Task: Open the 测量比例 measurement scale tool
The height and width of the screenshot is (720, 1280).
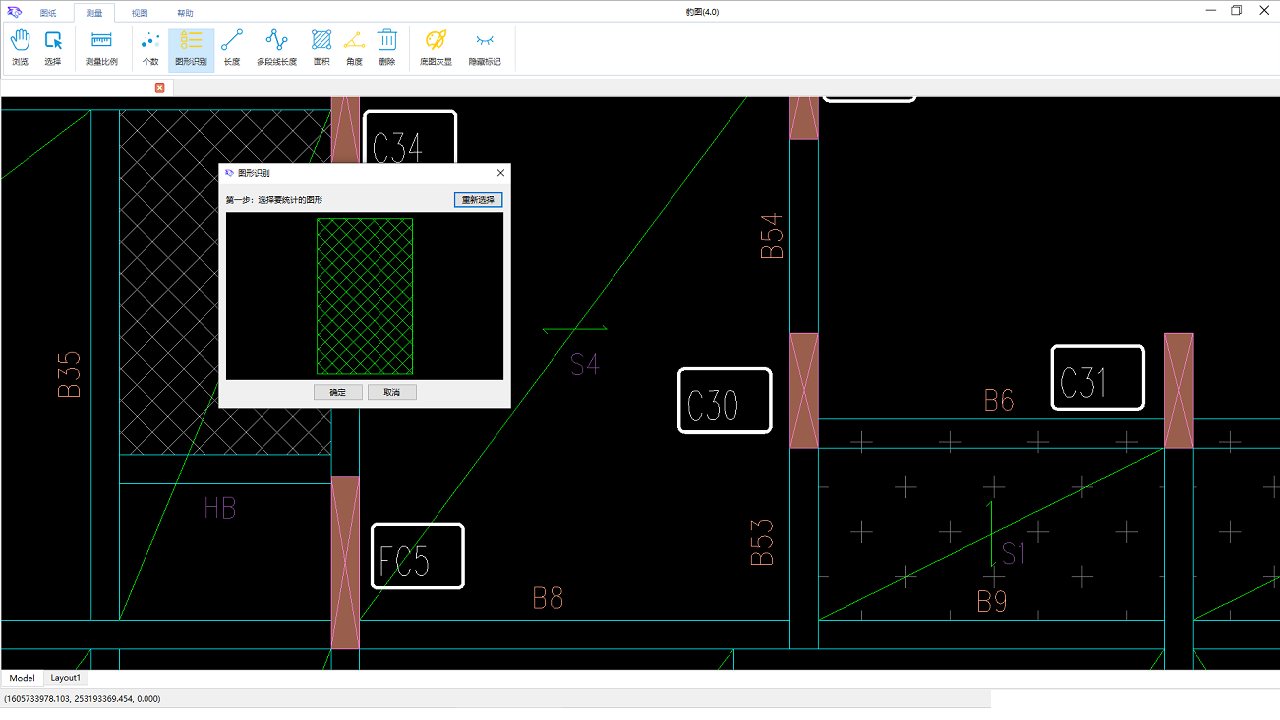Action: click(x=100, y=47)
